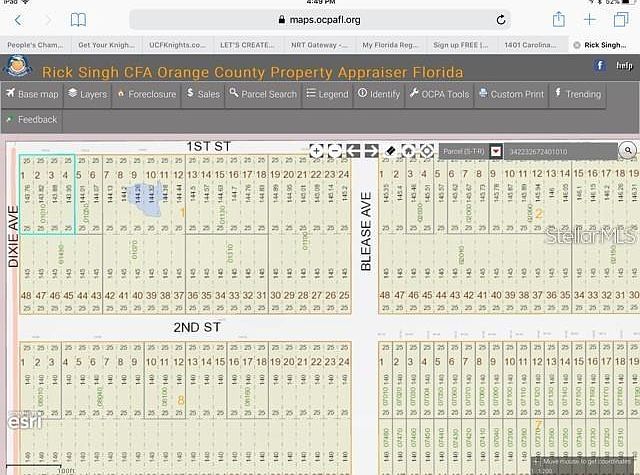The image size is (640, 475).
Task: Open the Safari tabs overview icon
Action: [621, 19]
